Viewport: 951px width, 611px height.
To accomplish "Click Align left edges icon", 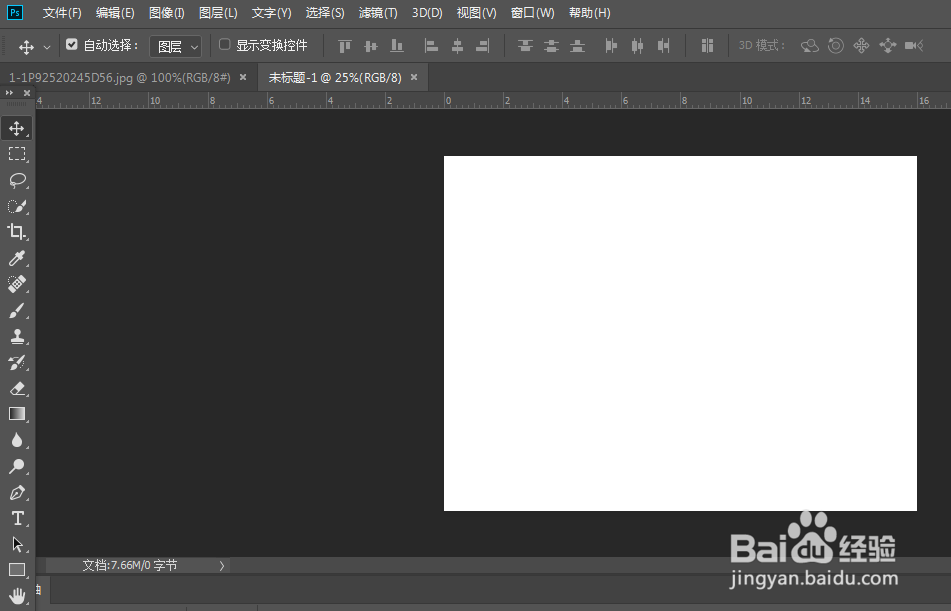I will [x=431, y=46].
